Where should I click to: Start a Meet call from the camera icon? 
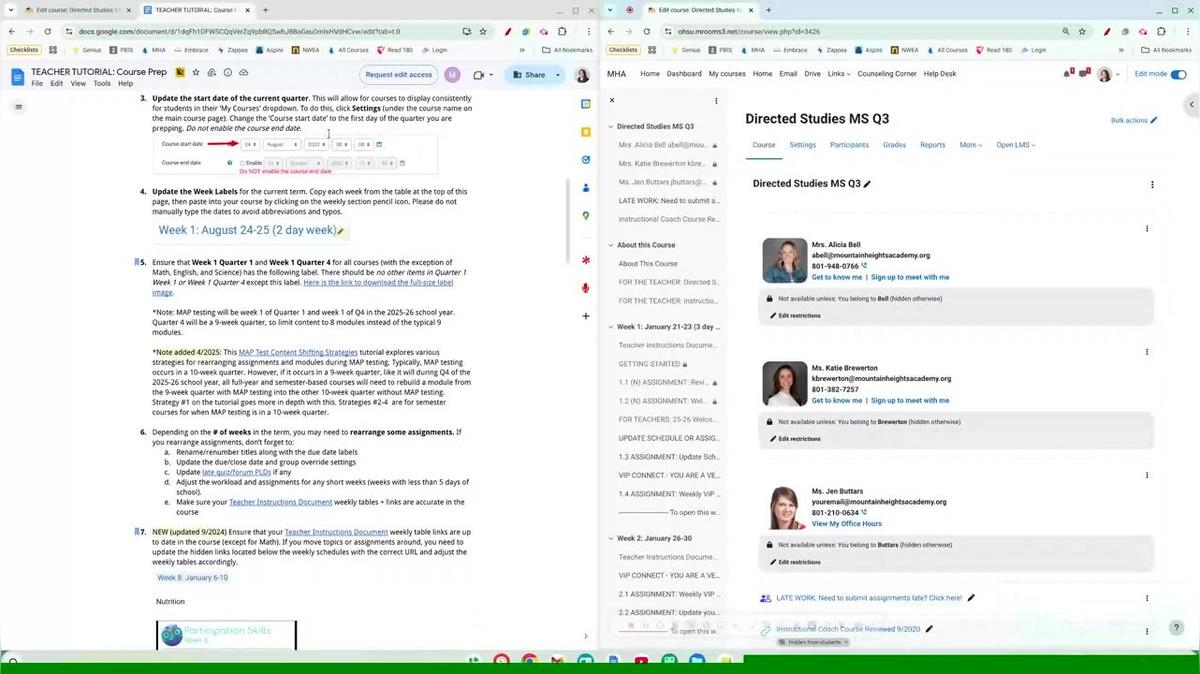click(478, 75)
